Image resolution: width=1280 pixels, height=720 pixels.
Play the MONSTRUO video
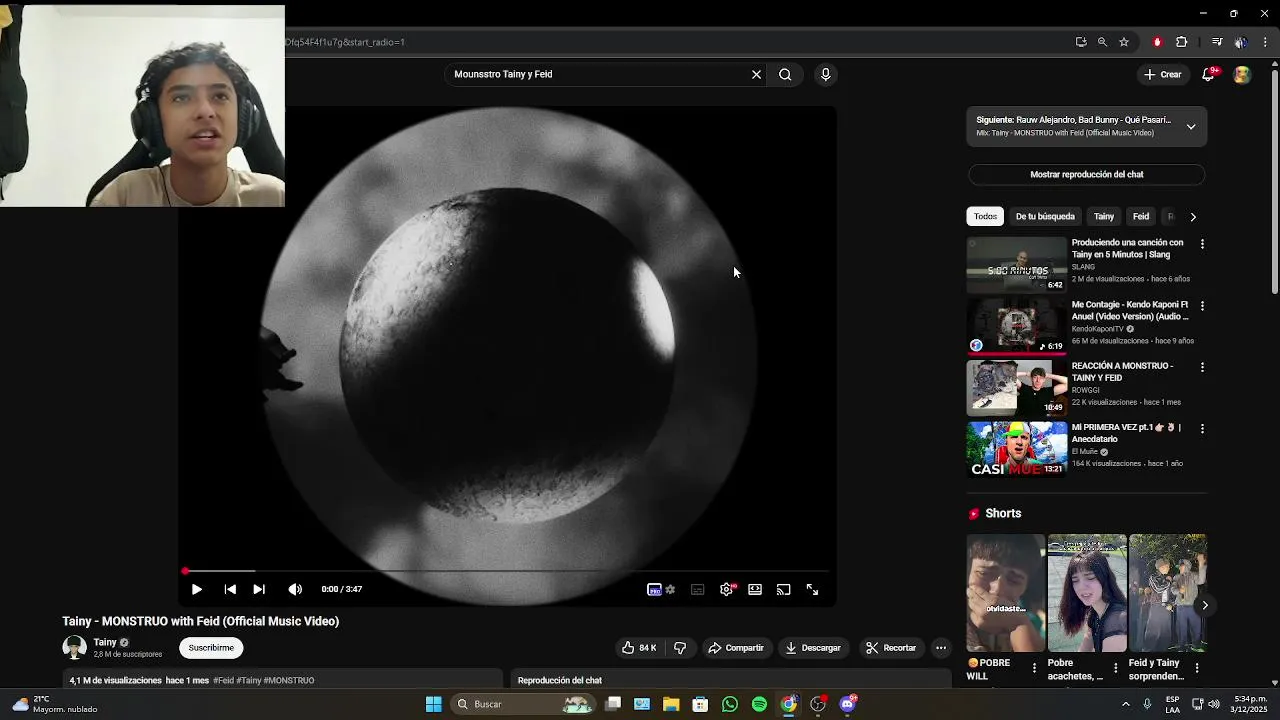pos(196,590)
